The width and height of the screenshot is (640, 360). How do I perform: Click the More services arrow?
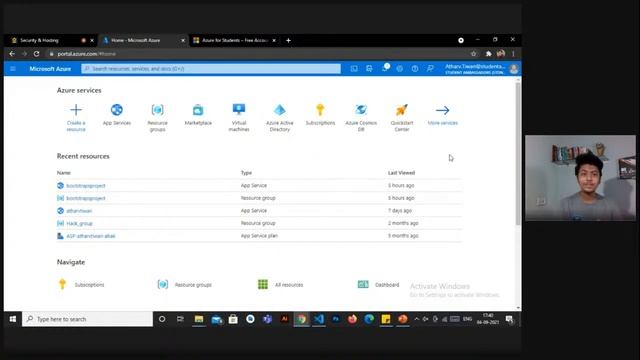[442, 110]
